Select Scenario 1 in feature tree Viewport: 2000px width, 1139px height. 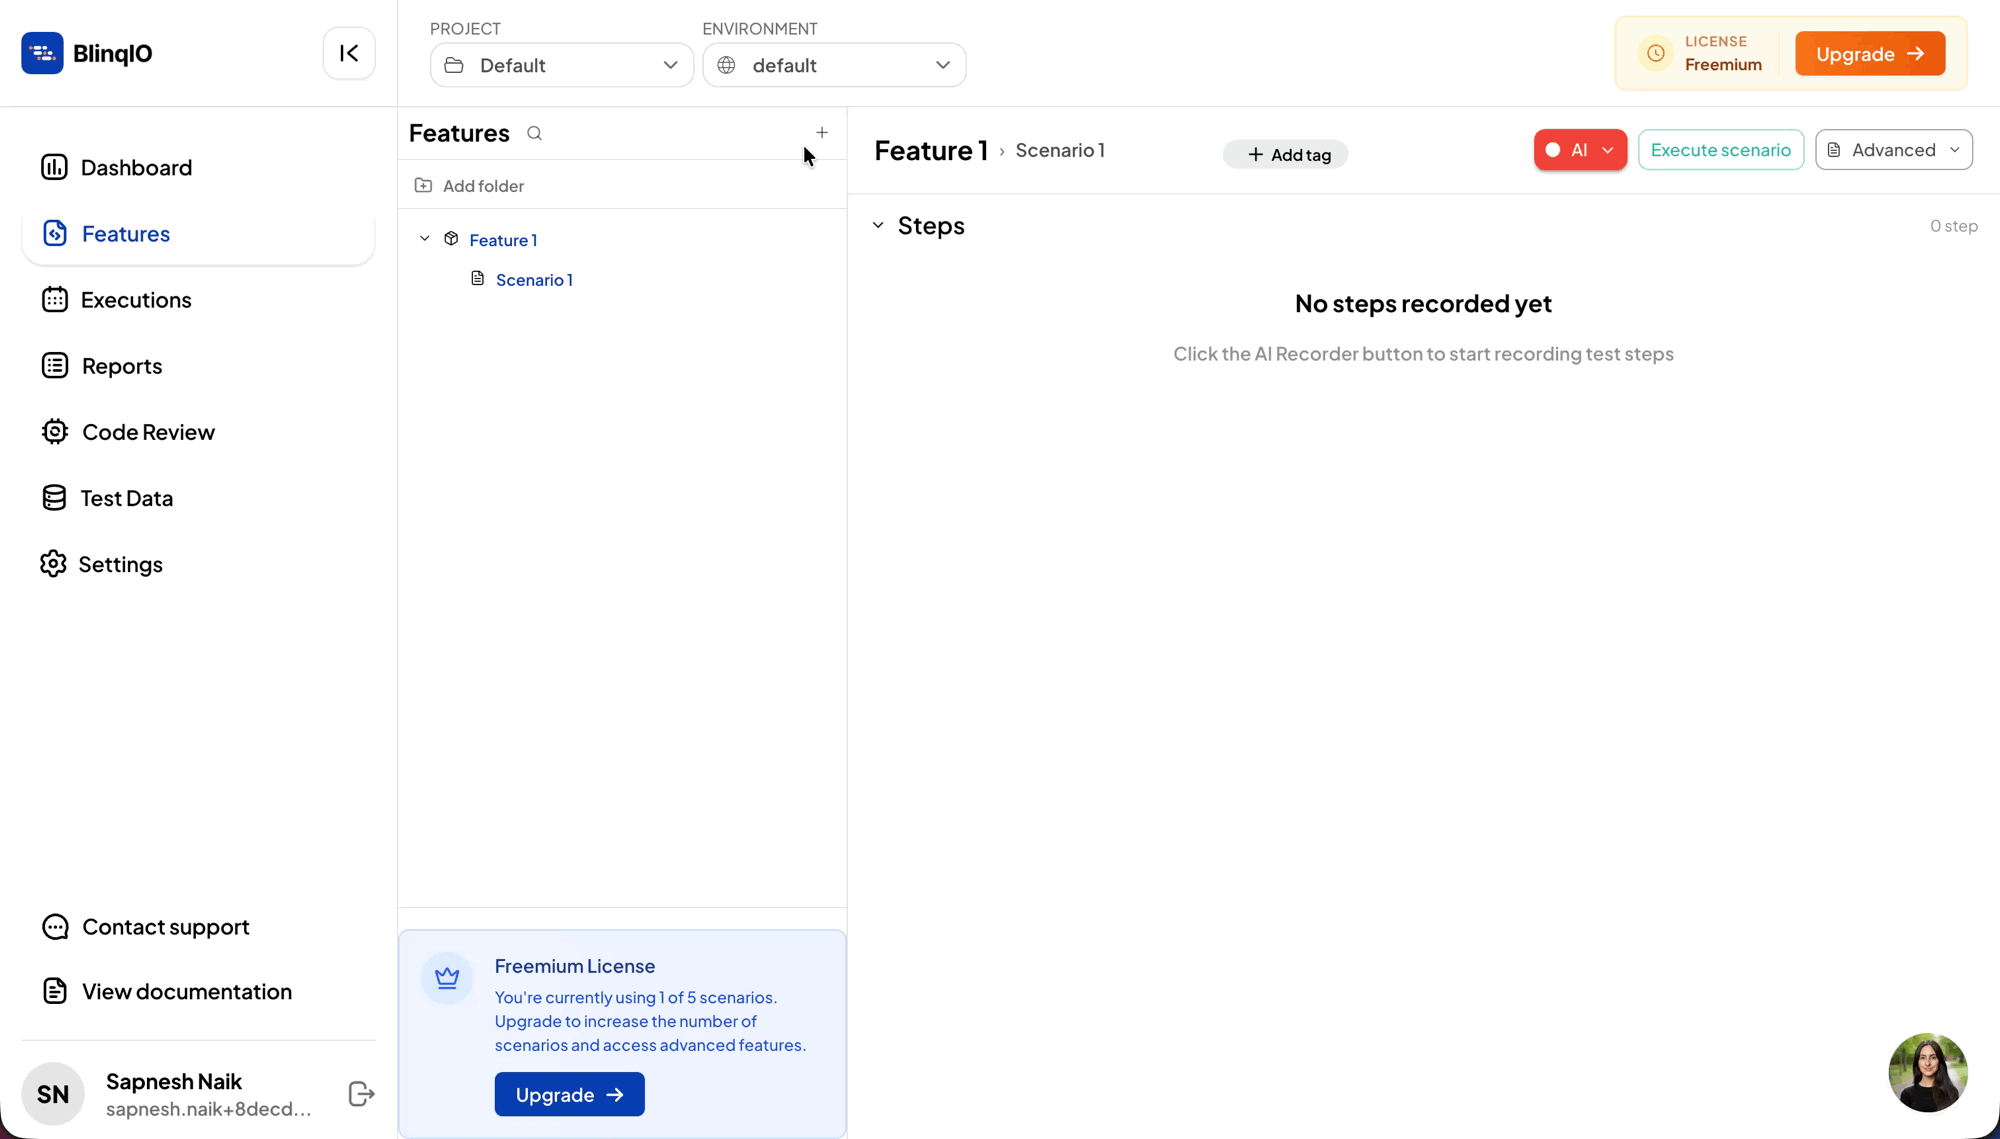coord(534,280)
